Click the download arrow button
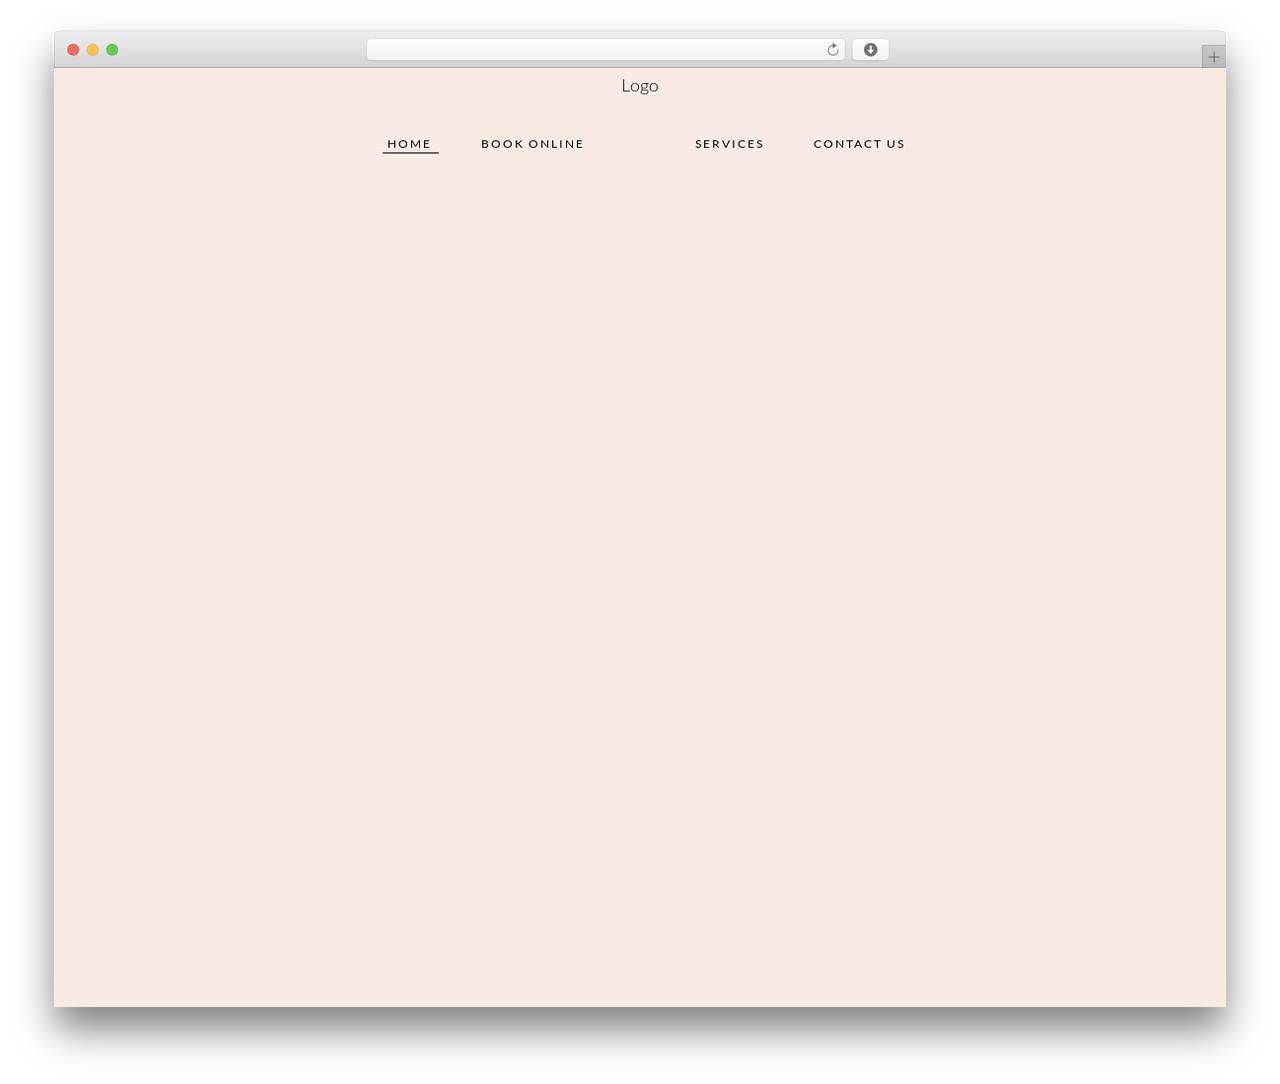The height and width of the screenshot is (1084, 1280). pos(870,50)
